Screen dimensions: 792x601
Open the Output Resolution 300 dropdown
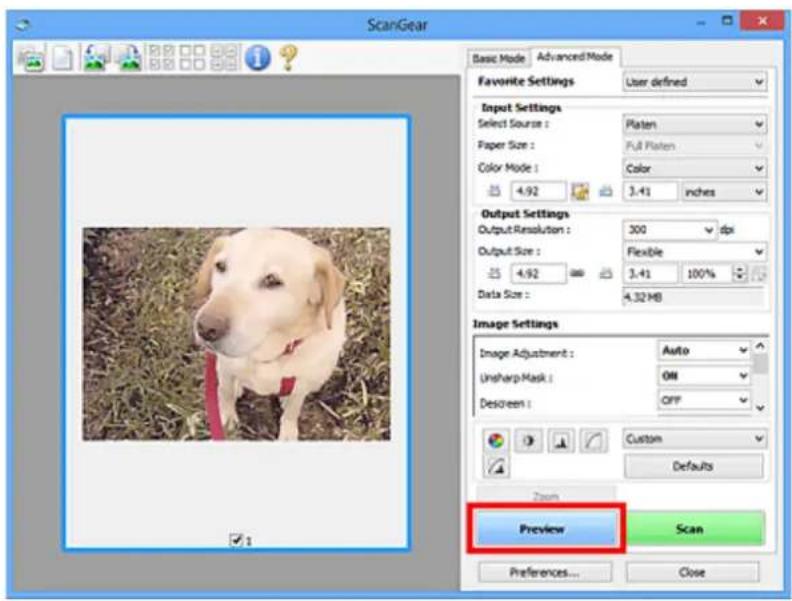[x=670, y=230]
